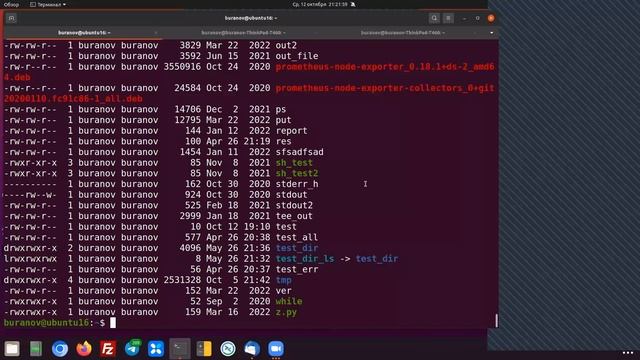The height and width of the screenshot is (360, 640).
Task: Open the blue four-petal app in the dock
Action: click(x=156, y=349)
